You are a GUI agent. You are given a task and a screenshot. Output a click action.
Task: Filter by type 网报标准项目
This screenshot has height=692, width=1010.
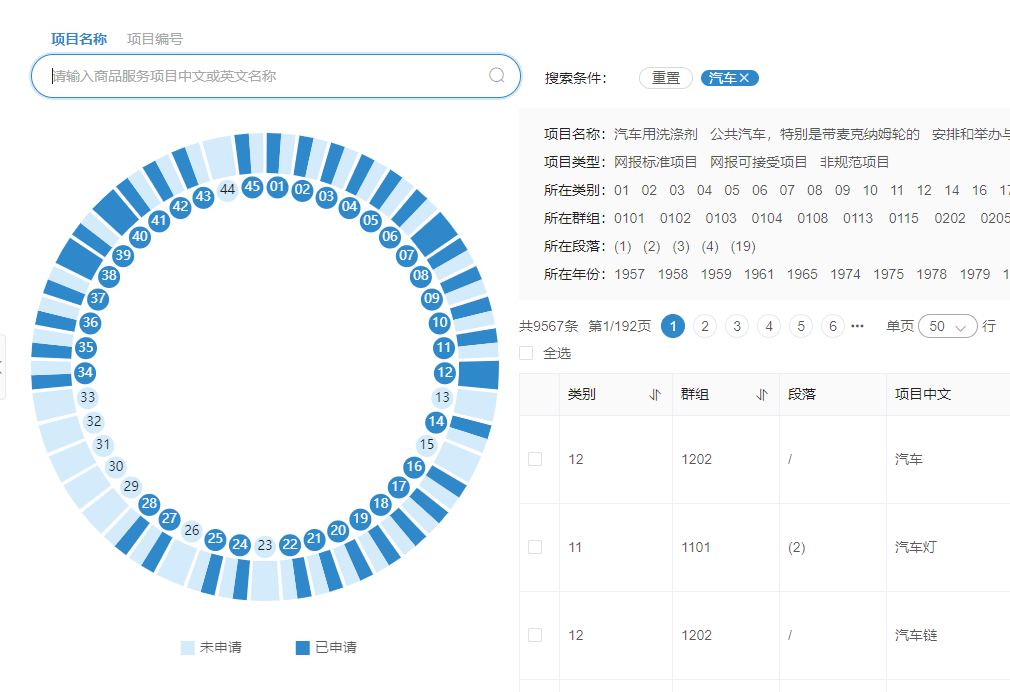(655, 162)
